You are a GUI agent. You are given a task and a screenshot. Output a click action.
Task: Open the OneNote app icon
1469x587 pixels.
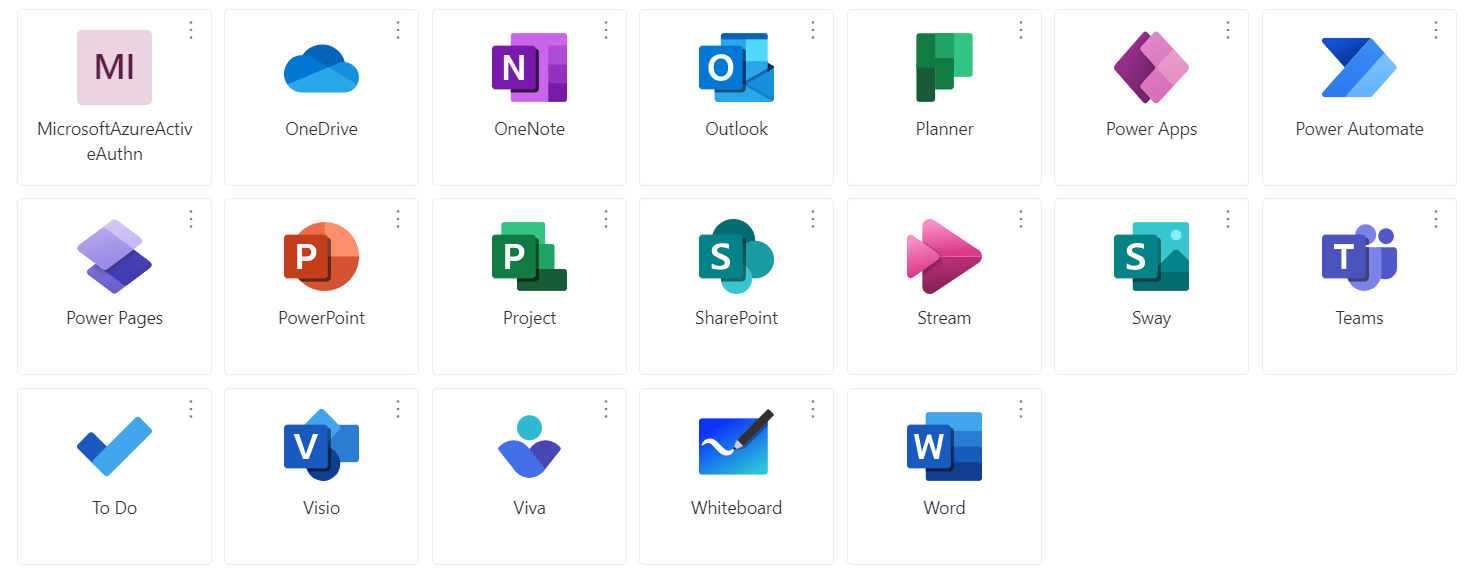[x=529, y=67]
